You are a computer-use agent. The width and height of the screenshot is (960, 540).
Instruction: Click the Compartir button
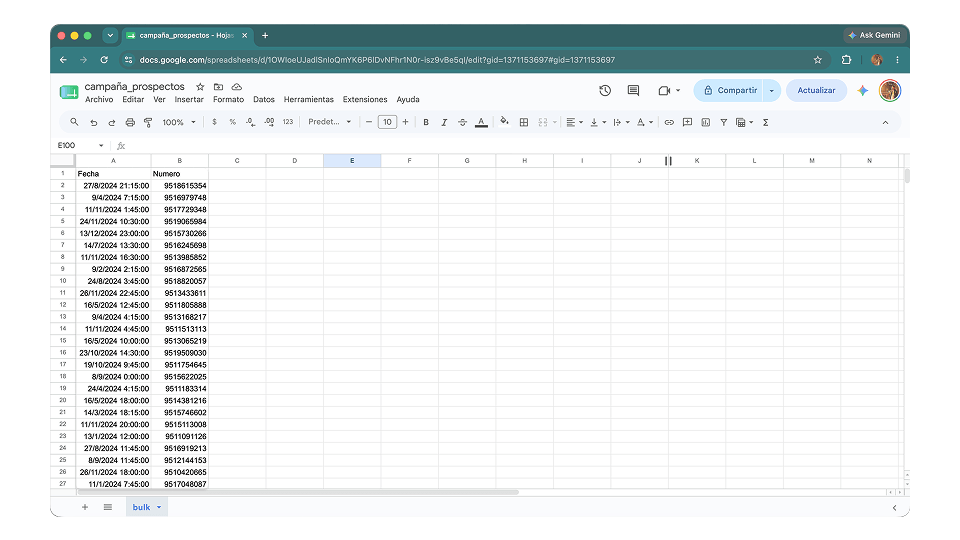[x=729, y=91]
